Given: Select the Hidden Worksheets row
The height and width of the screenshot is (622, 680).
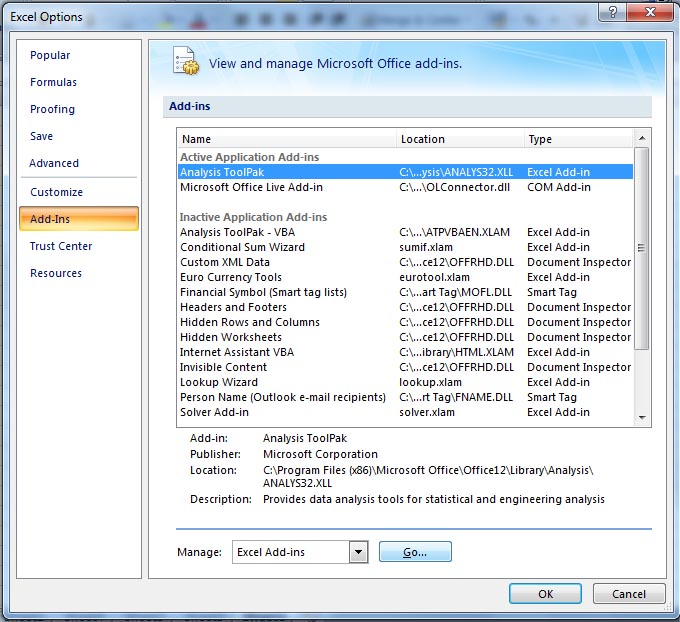Looking at the screenshot, I should 405,337.
